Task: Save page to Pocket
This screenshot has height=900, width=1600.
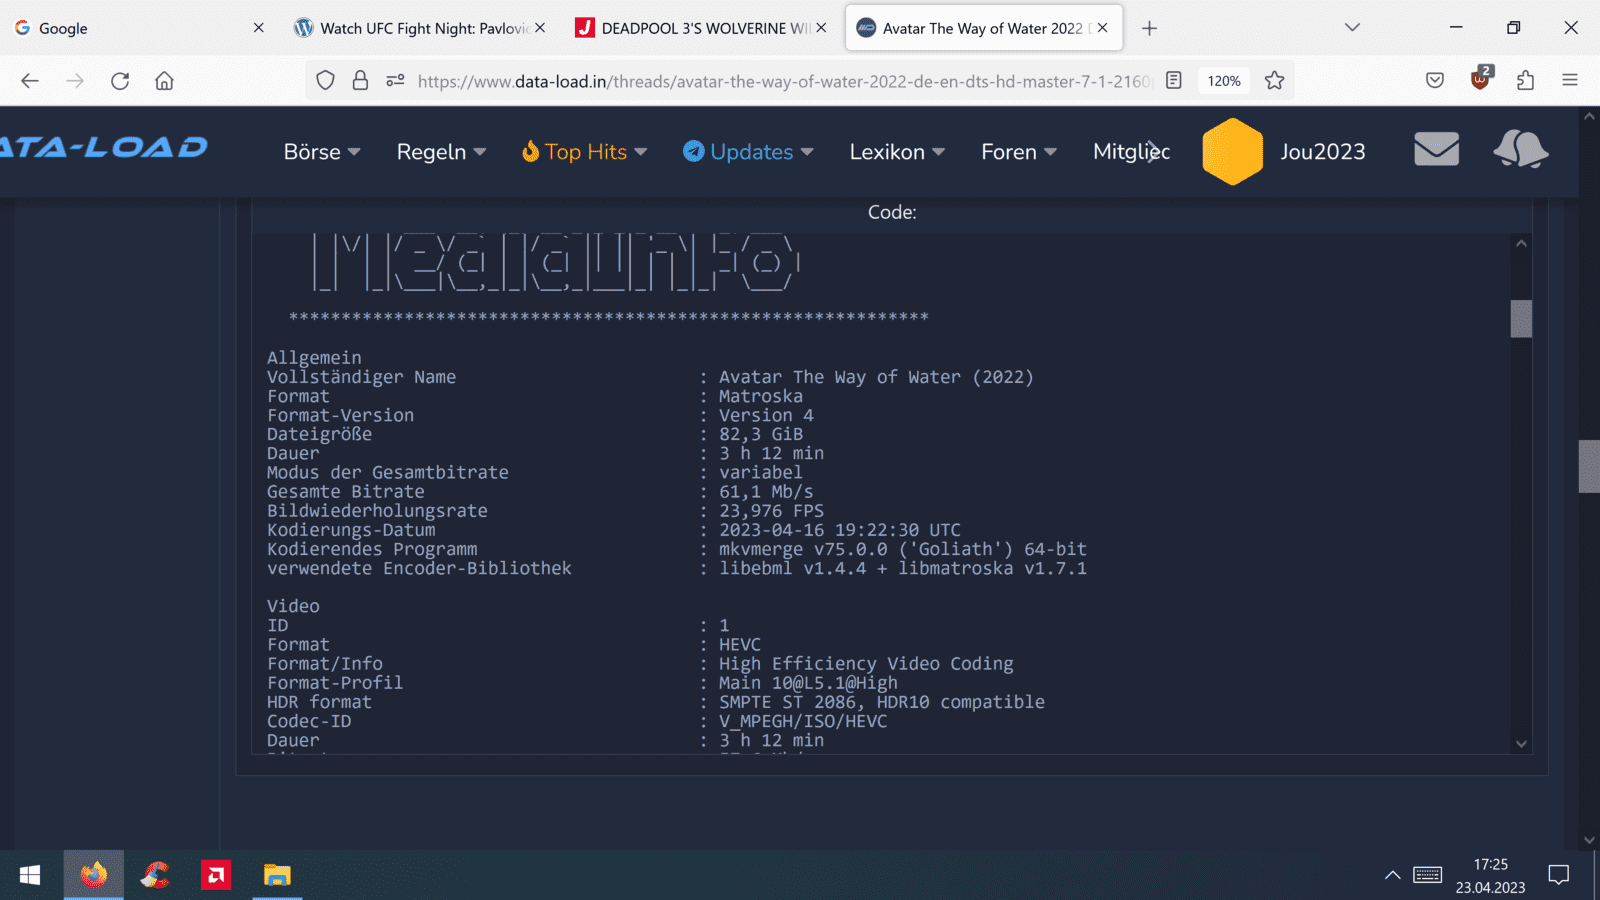Action: pyautogui.click(x=1435, y=81)
